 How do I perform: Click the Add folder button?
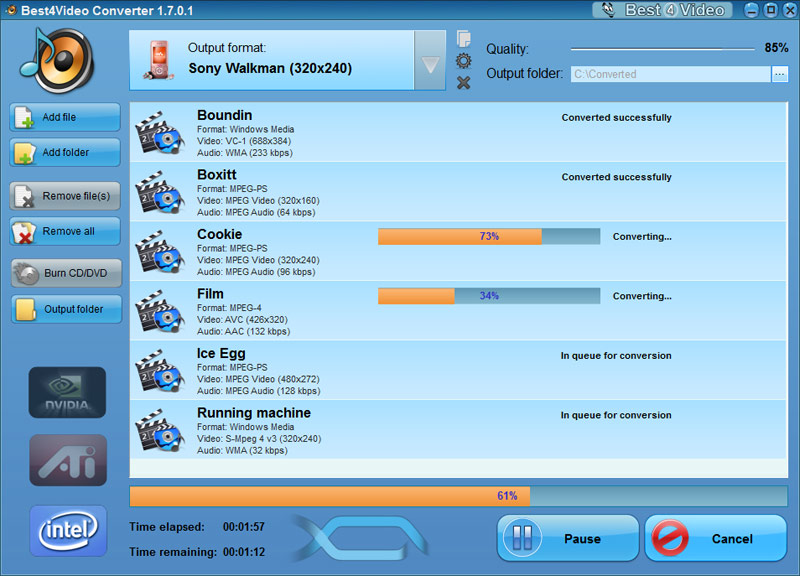pos(65,152)
